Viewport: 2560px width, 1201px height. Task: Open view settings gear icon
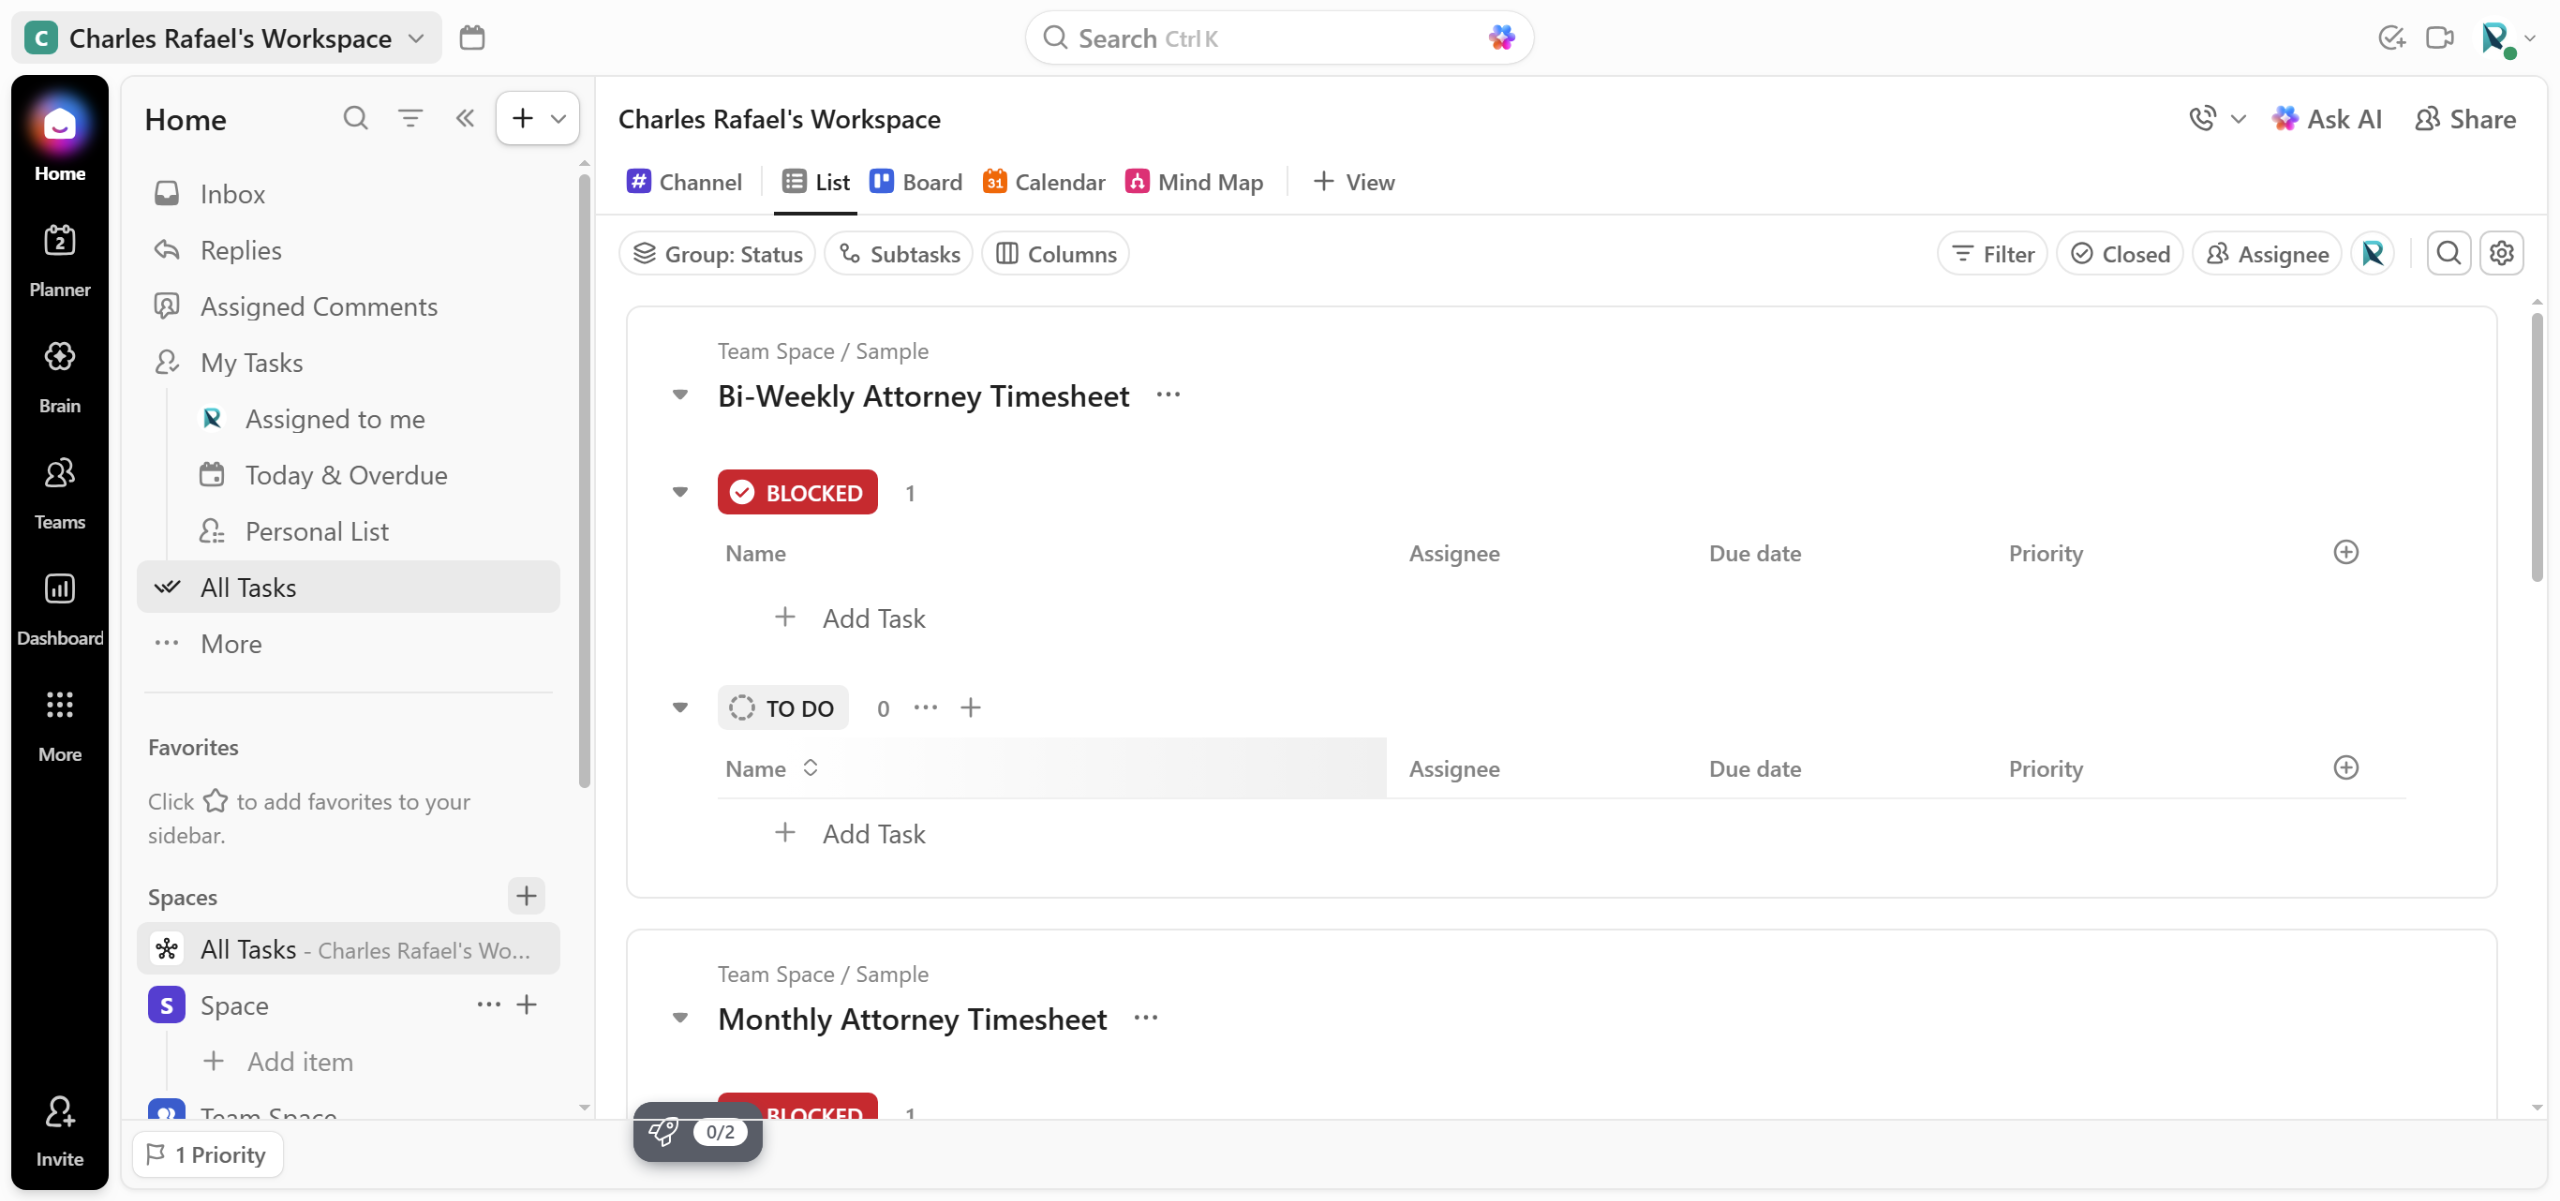(x=2501, y=254)
